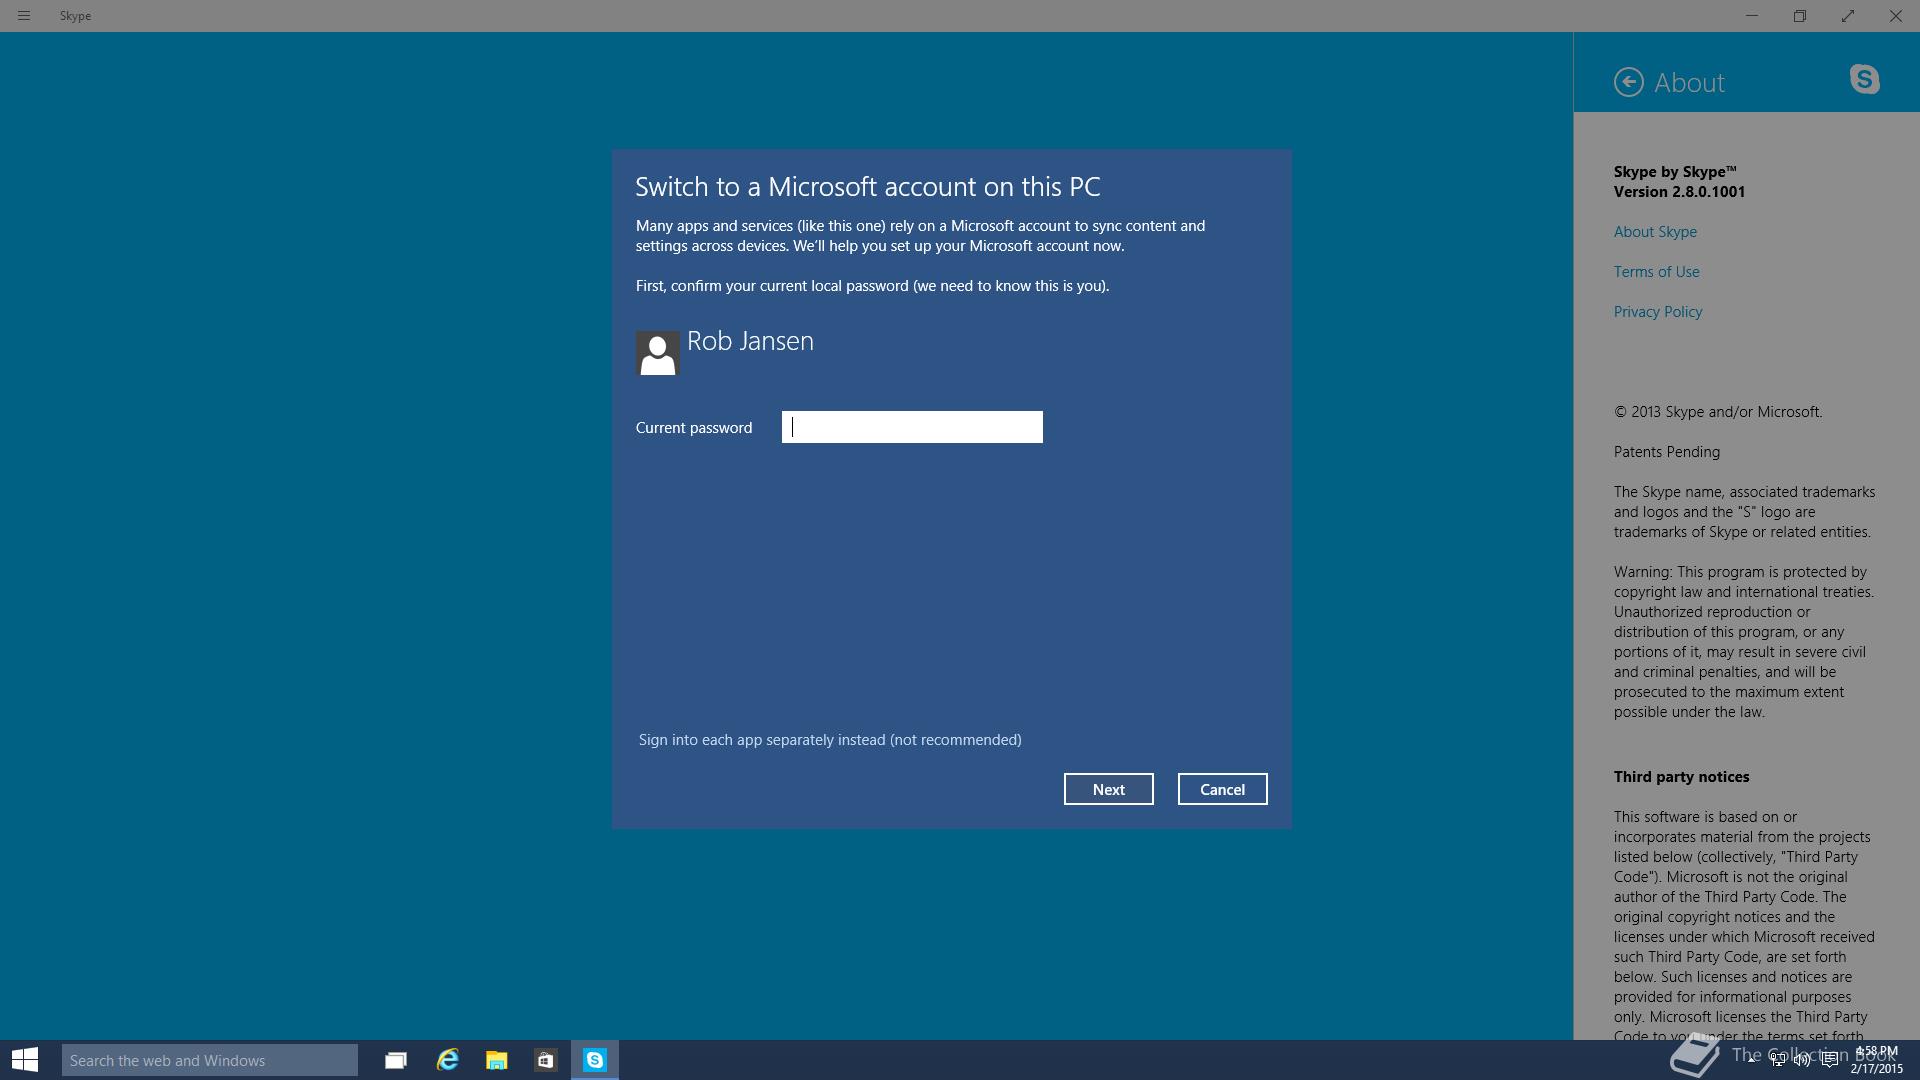Click the Current password label
This screenshot has width=1920, height=1080.
click(694, 428)
